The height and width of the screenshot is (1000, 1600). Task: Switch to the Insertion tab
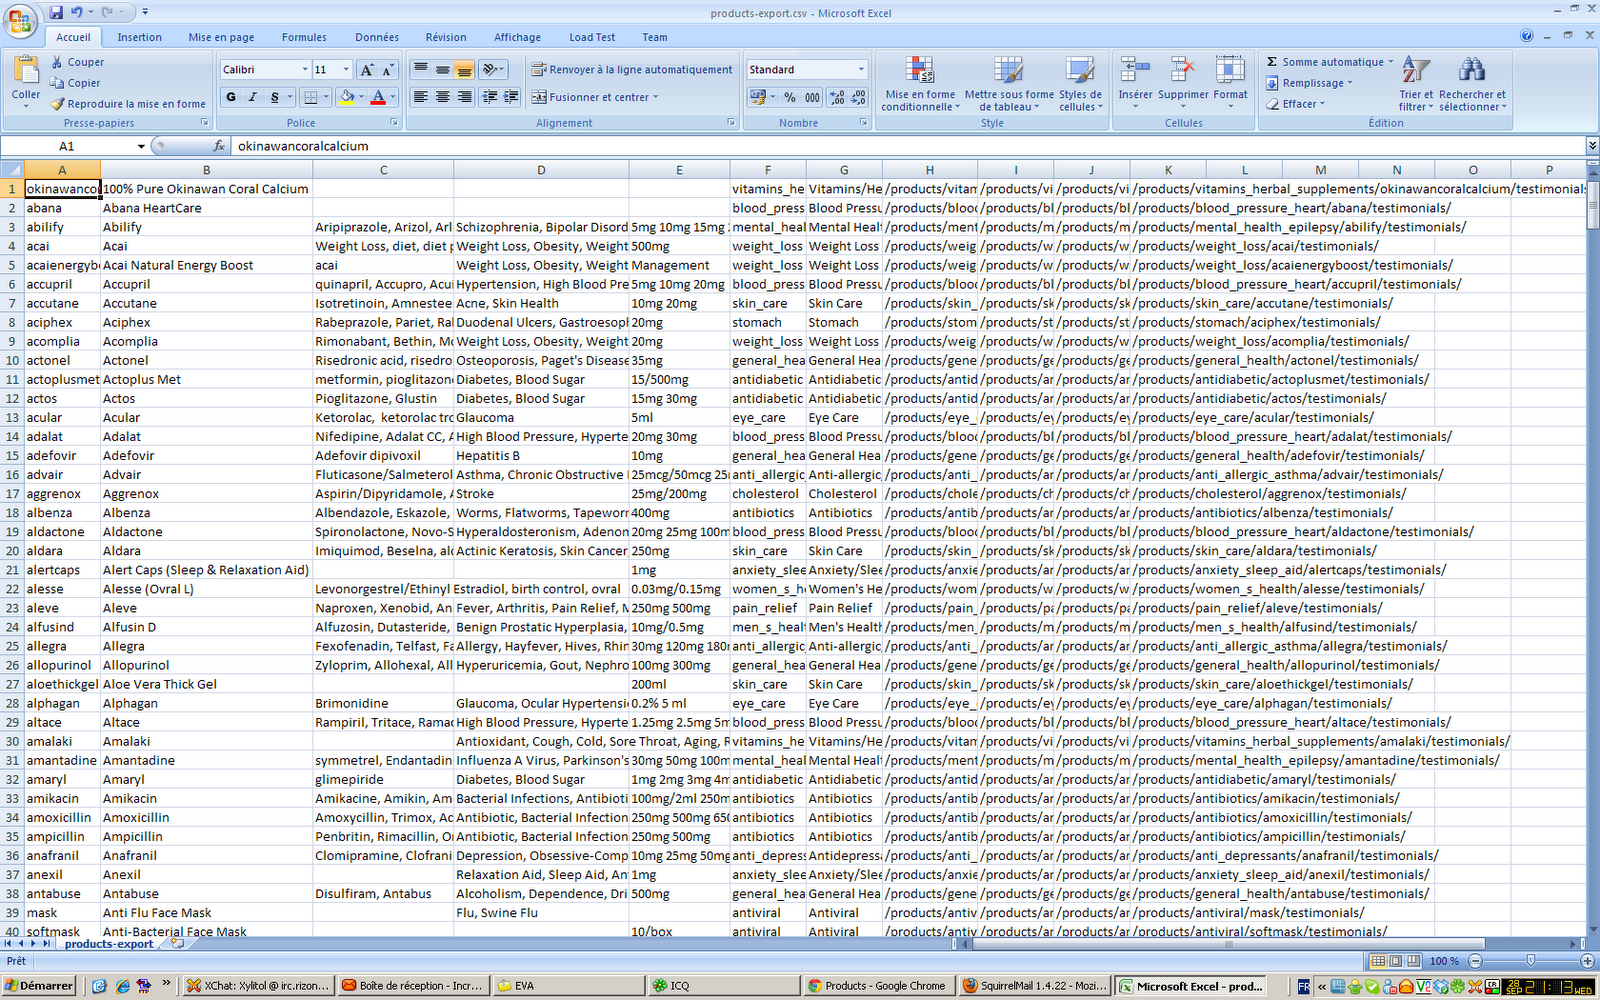[x=139, y=37]
